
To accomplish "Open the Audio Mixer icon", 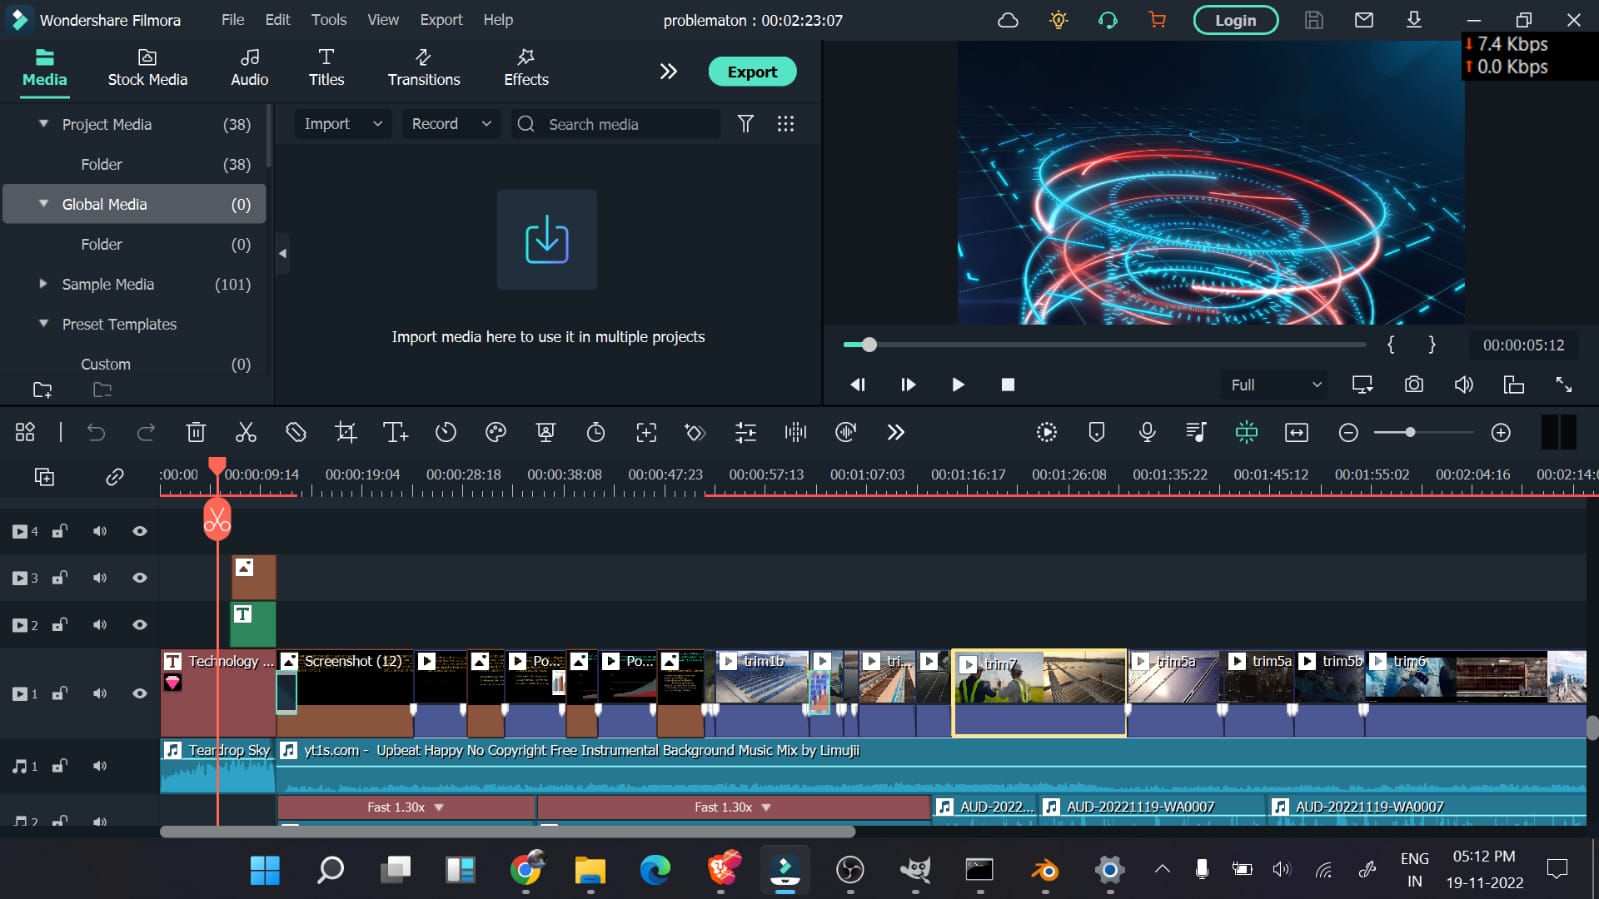I will click(x=1196, y=432).
